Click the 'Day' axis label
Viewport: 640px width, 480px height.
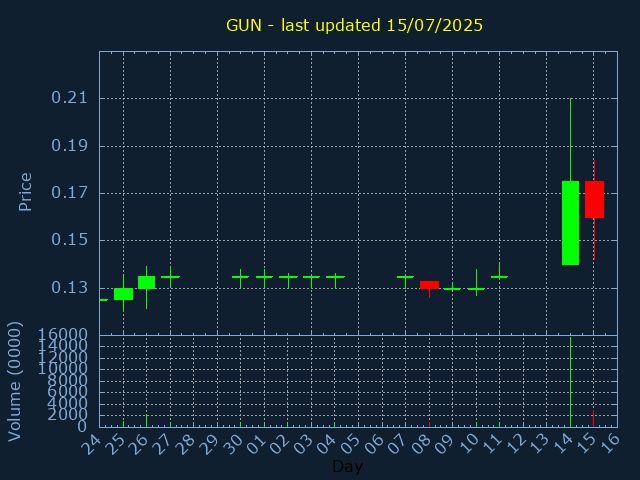pyautogui.click(x=347, y=466)
